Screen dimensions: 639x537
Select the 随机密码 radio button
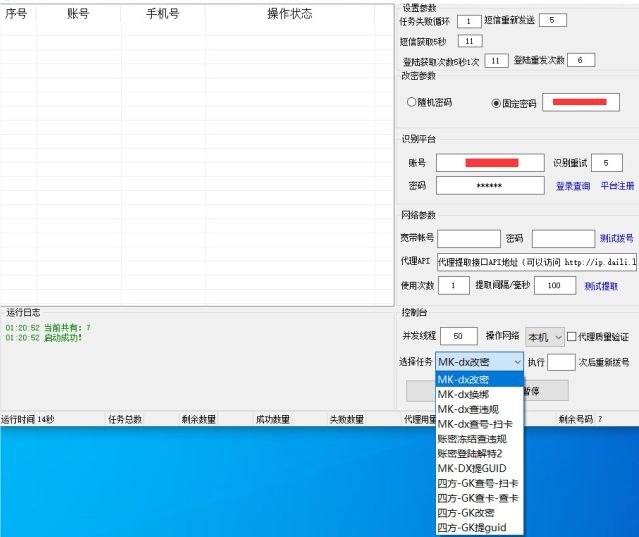click(411, 102)
